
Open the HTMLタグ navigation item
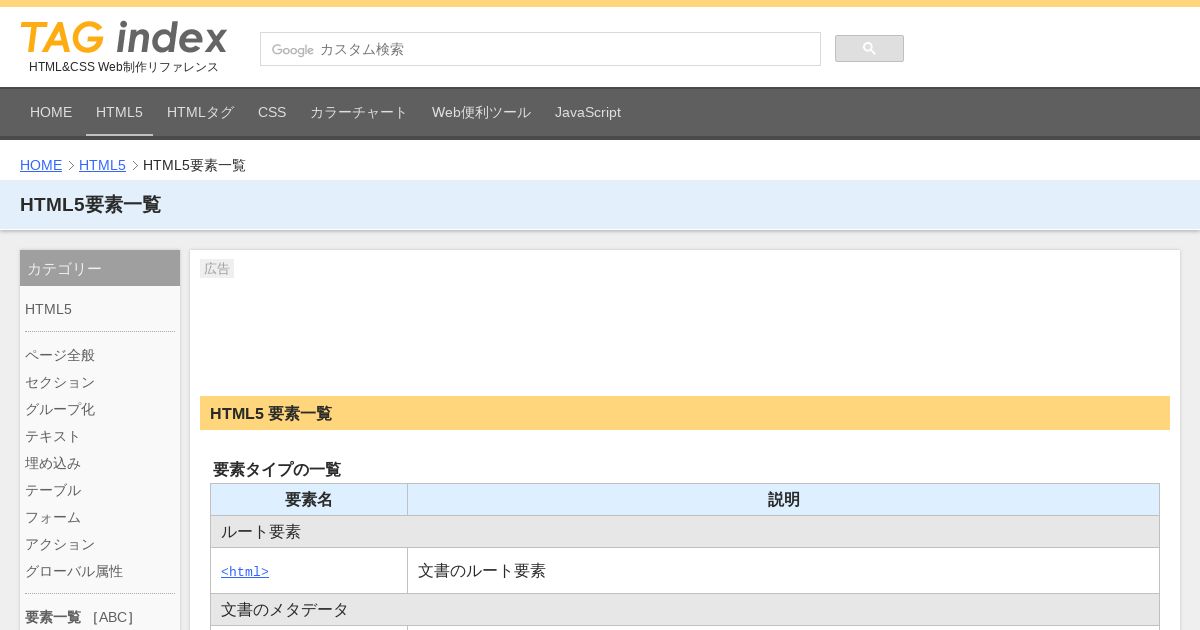pos(200,112)
